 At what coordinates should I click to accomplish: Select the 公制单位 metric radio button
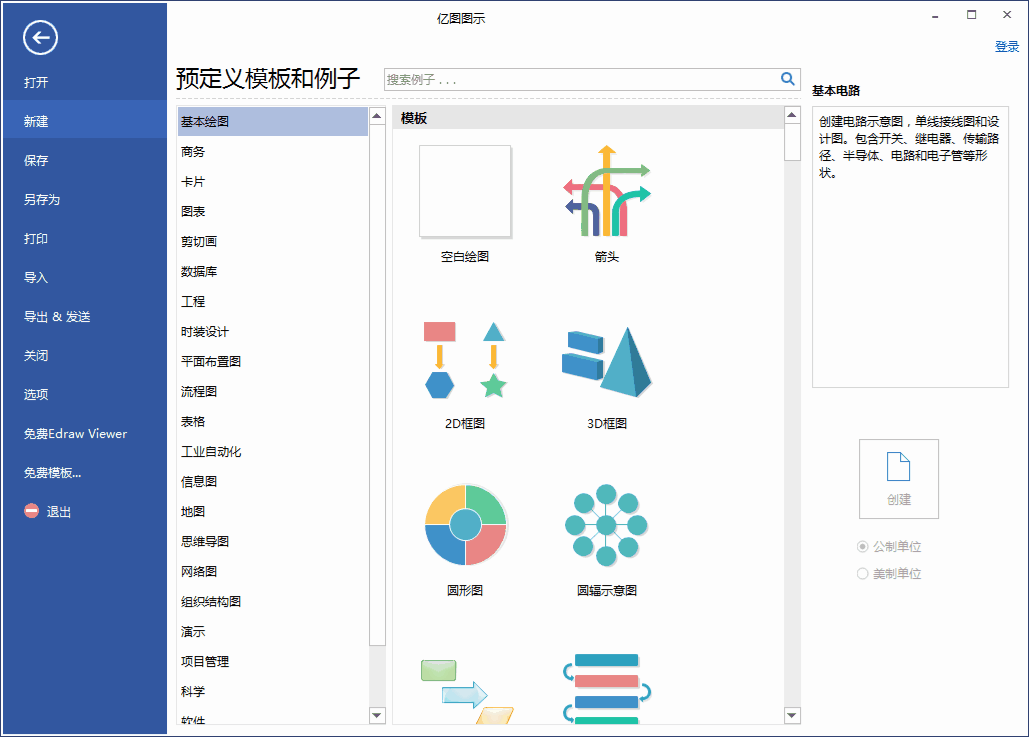pos(862,547)
